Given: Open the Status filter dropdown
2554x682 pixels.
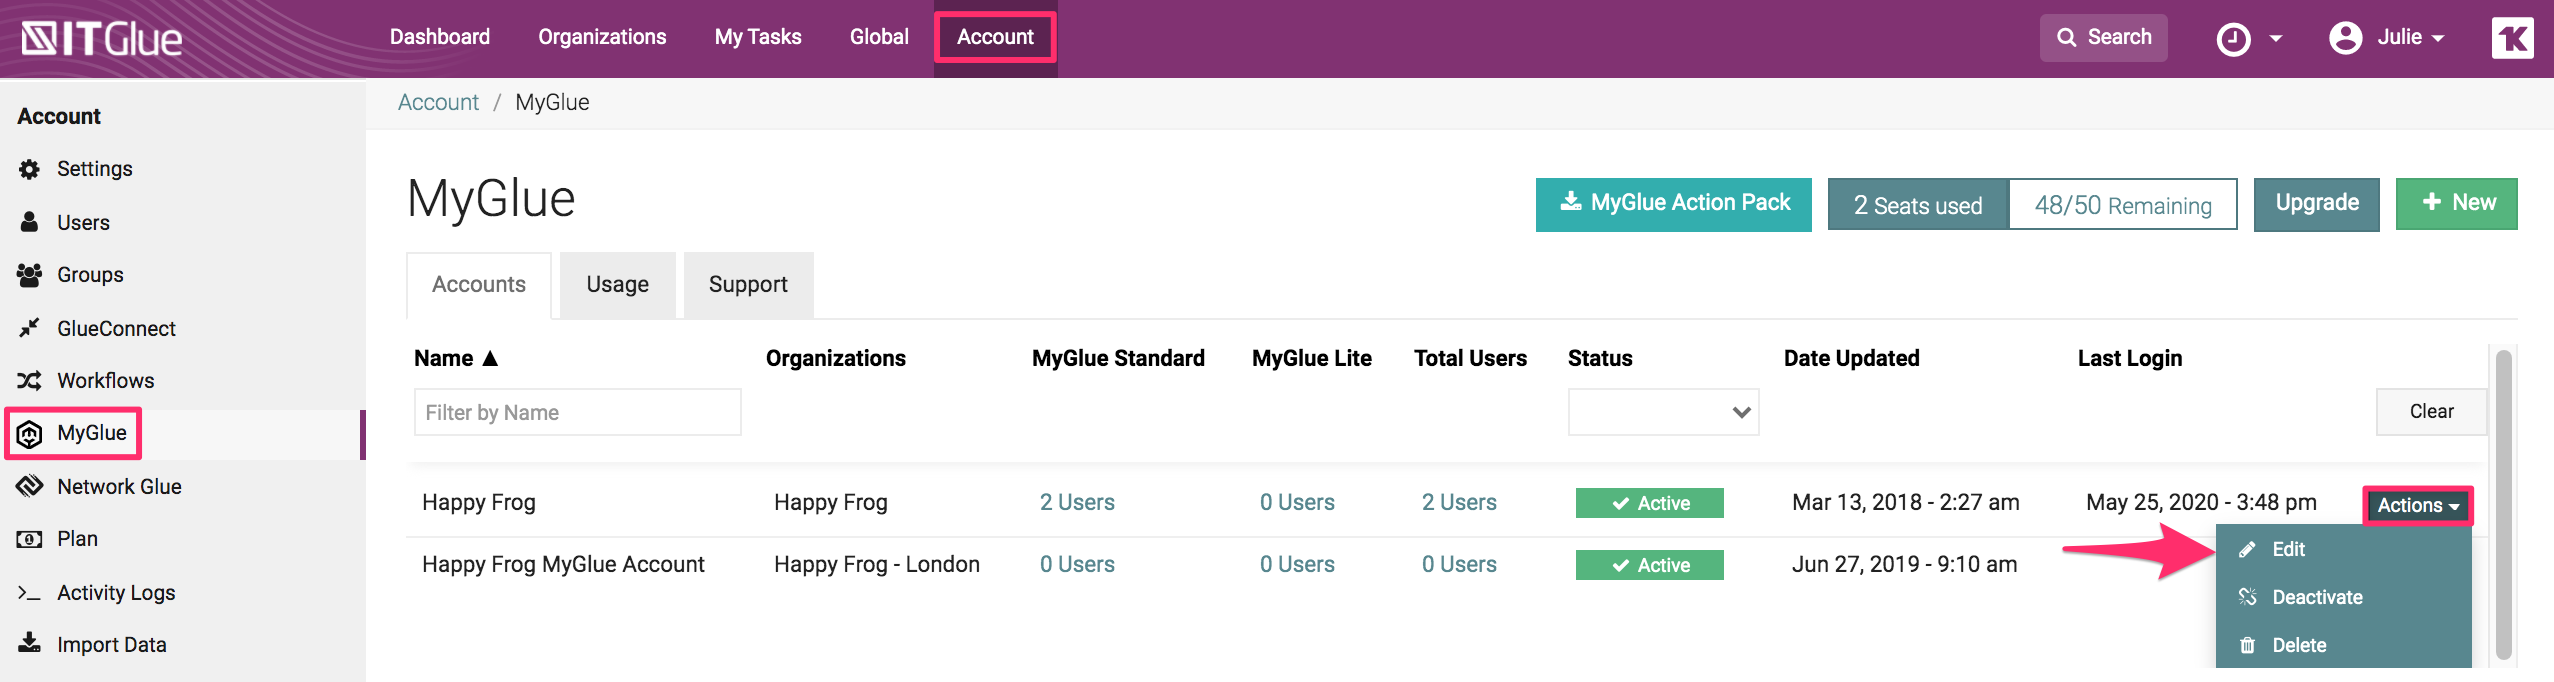Looking at the screenshot, I should pos(1663,412).
